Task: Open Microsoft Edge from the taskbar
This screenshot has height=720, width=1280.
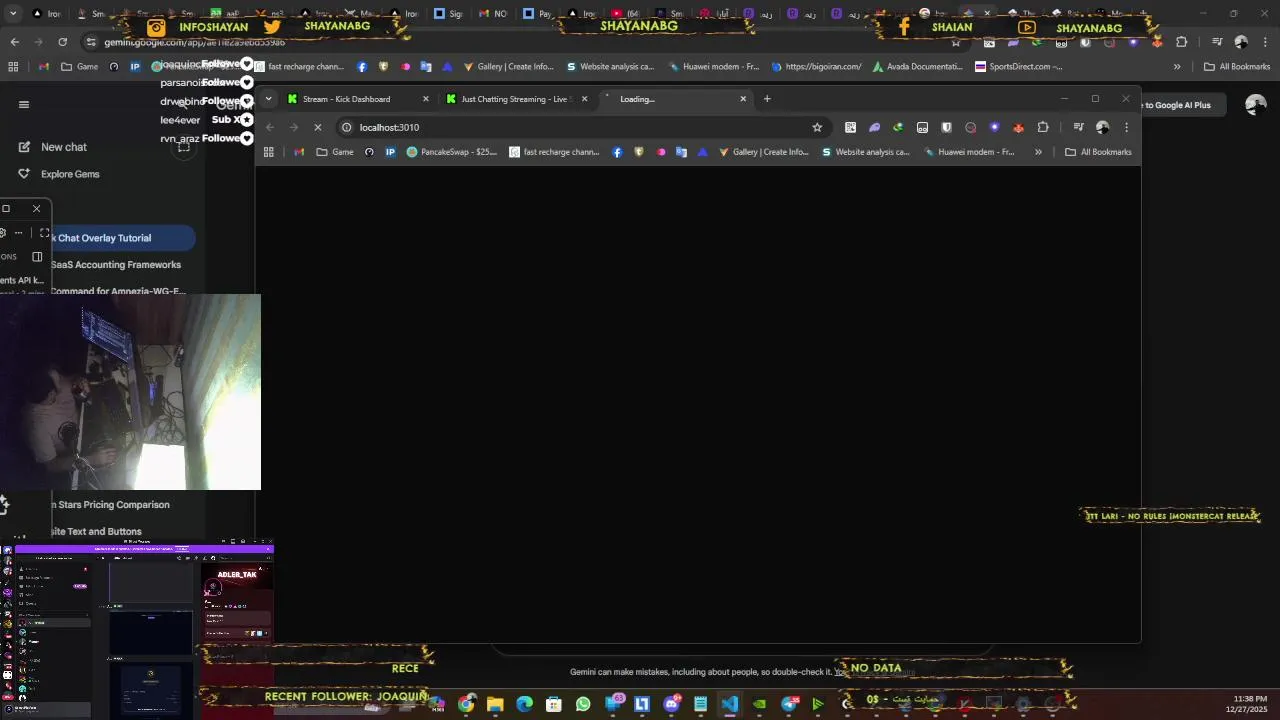Action: pyautogui.click(x=525, y=704)
